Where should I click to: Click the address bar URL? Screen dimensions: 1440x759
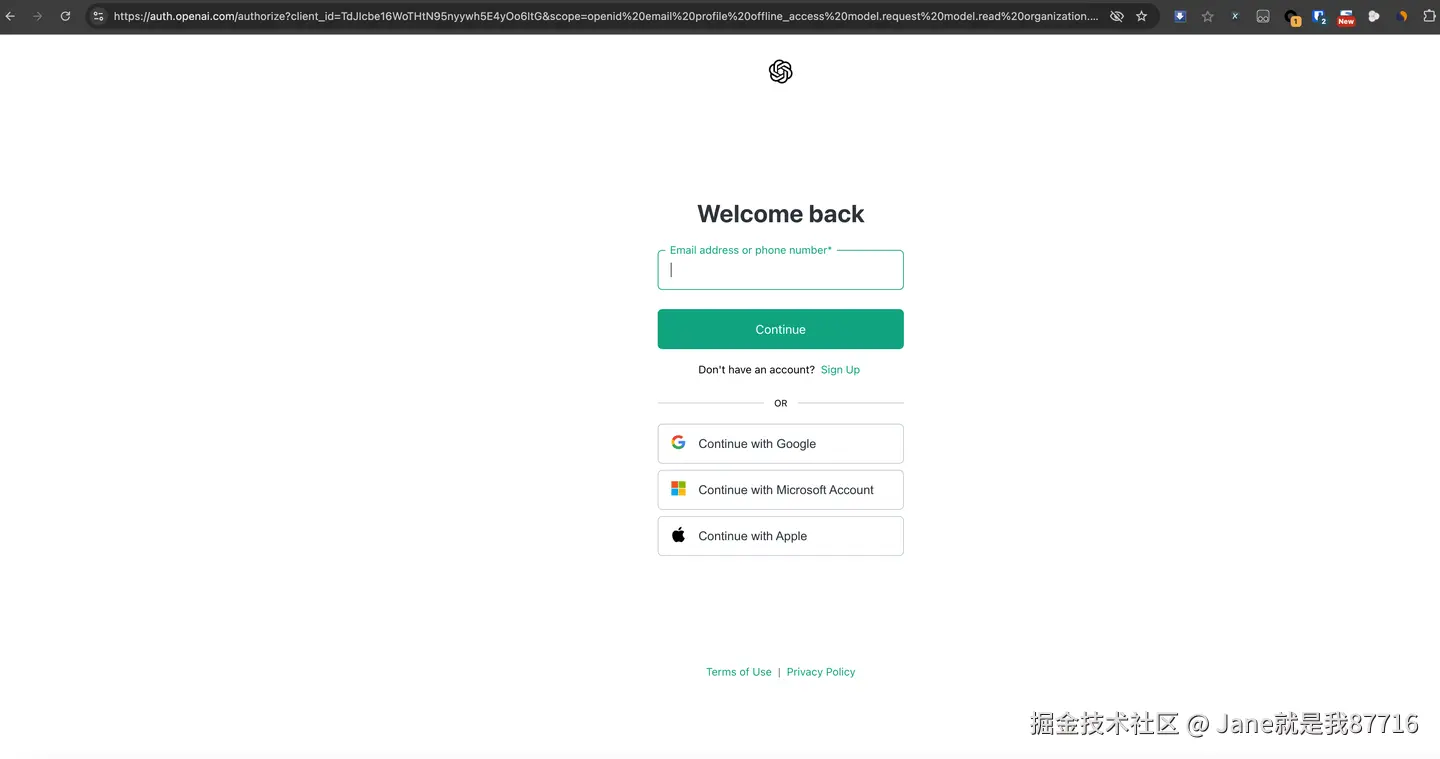click(605, 16)
